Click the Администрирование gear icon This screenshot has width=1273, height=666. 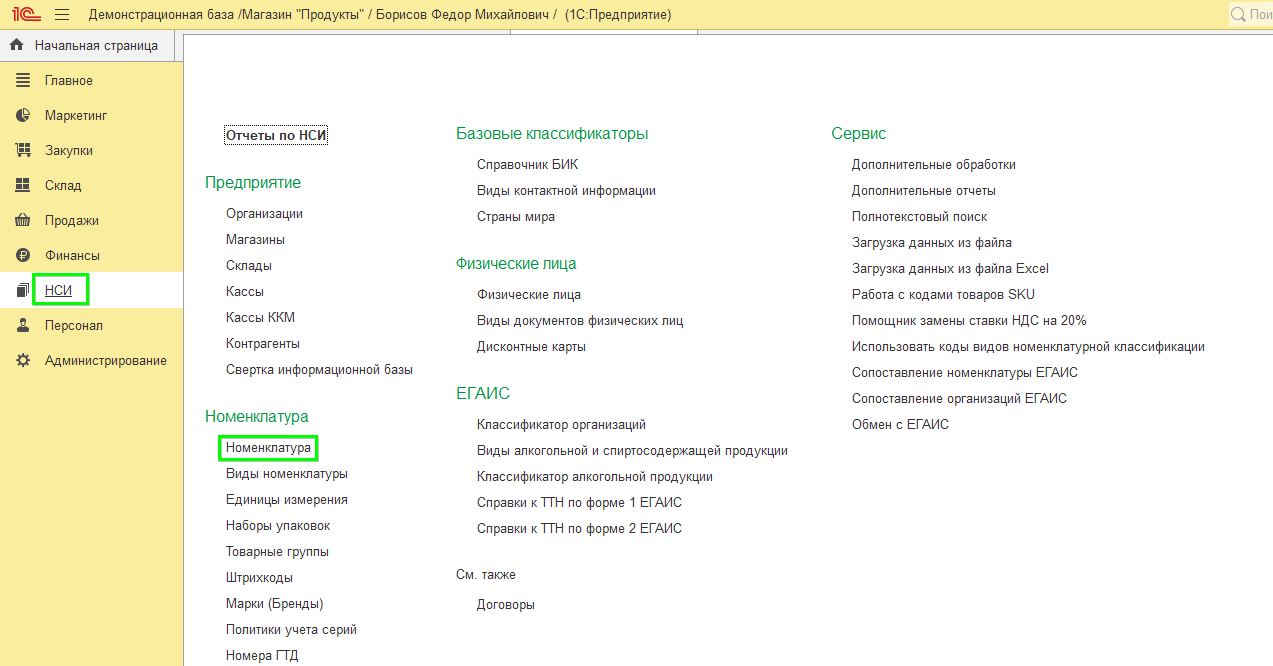coord(23,360)
